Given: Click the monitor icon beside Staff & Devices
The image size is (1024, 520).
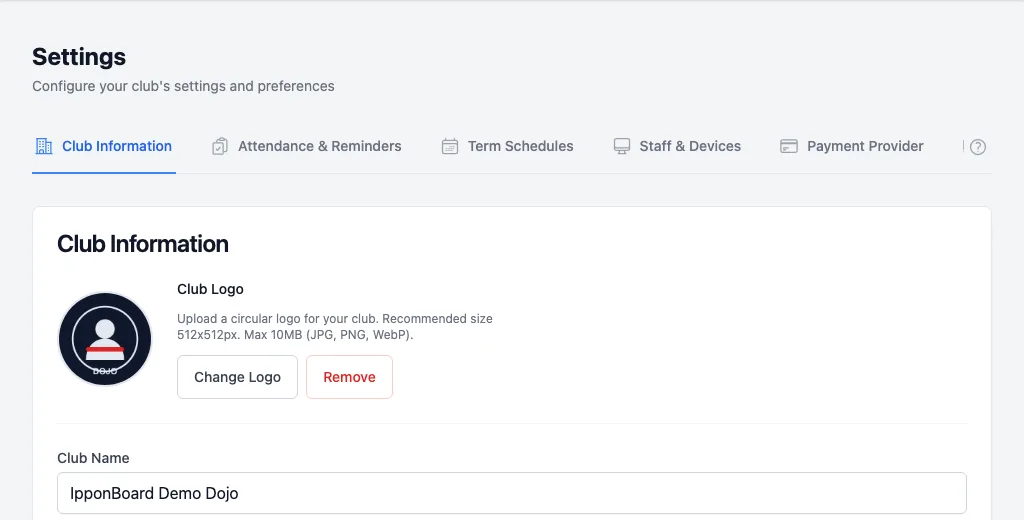Looking at the screenshot, I should coord(622,146).
